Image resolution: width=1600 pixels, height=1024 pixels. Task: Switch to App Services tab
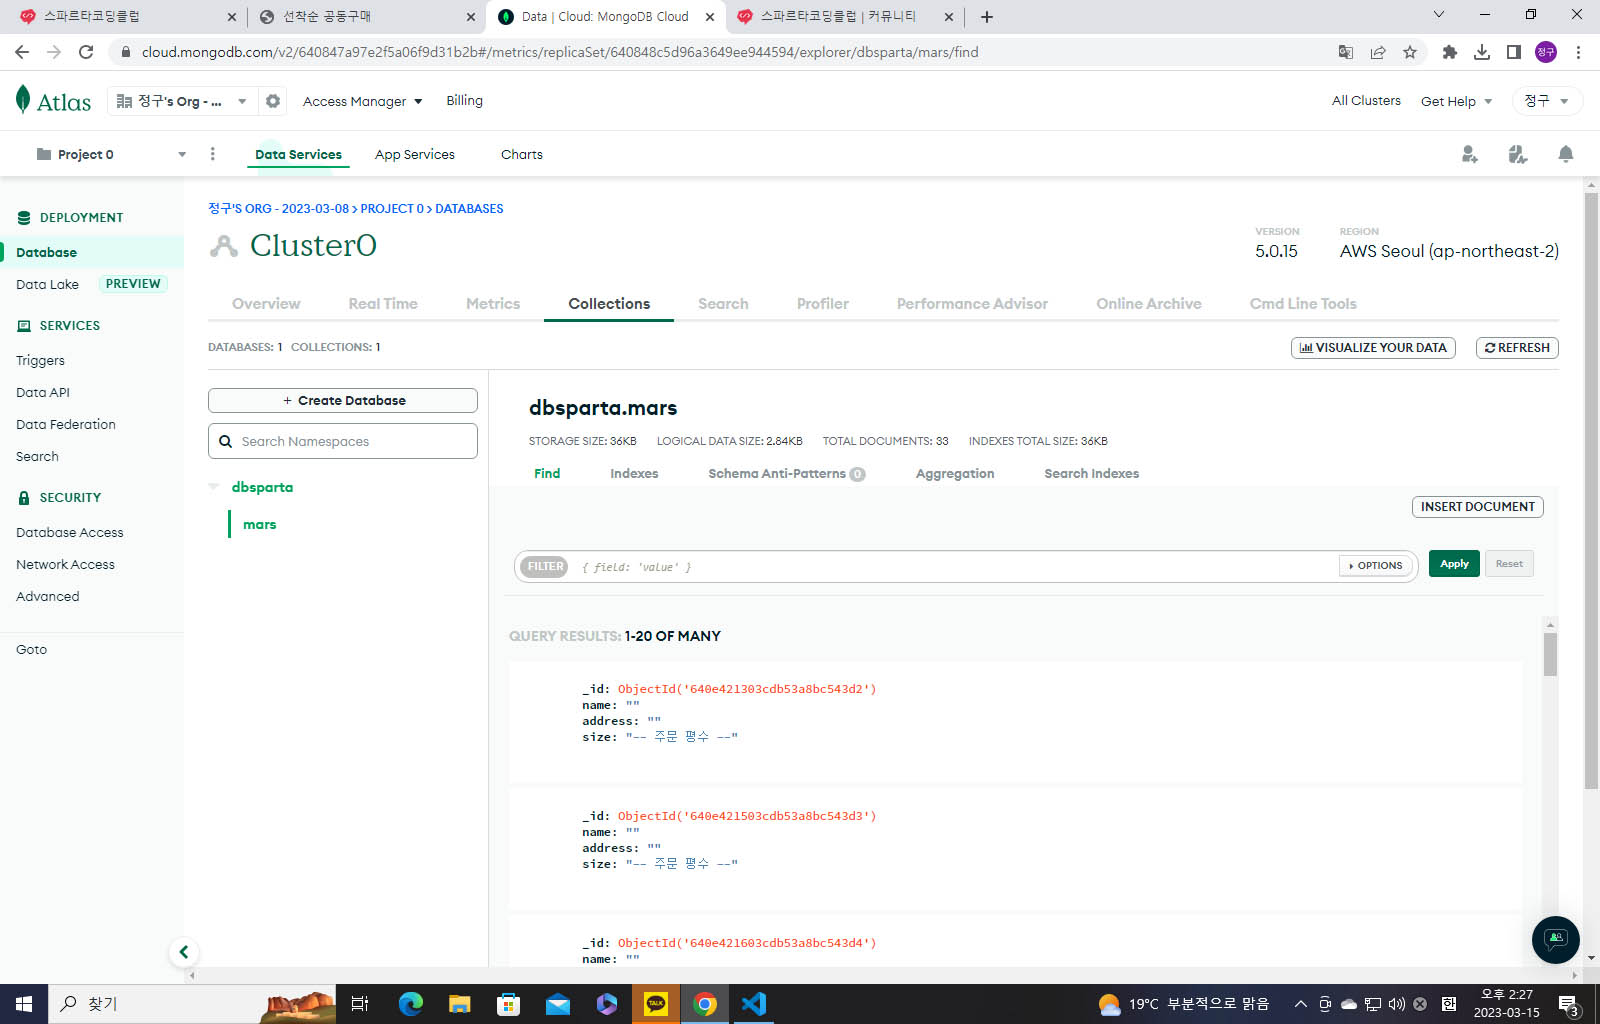coord(415,154)
